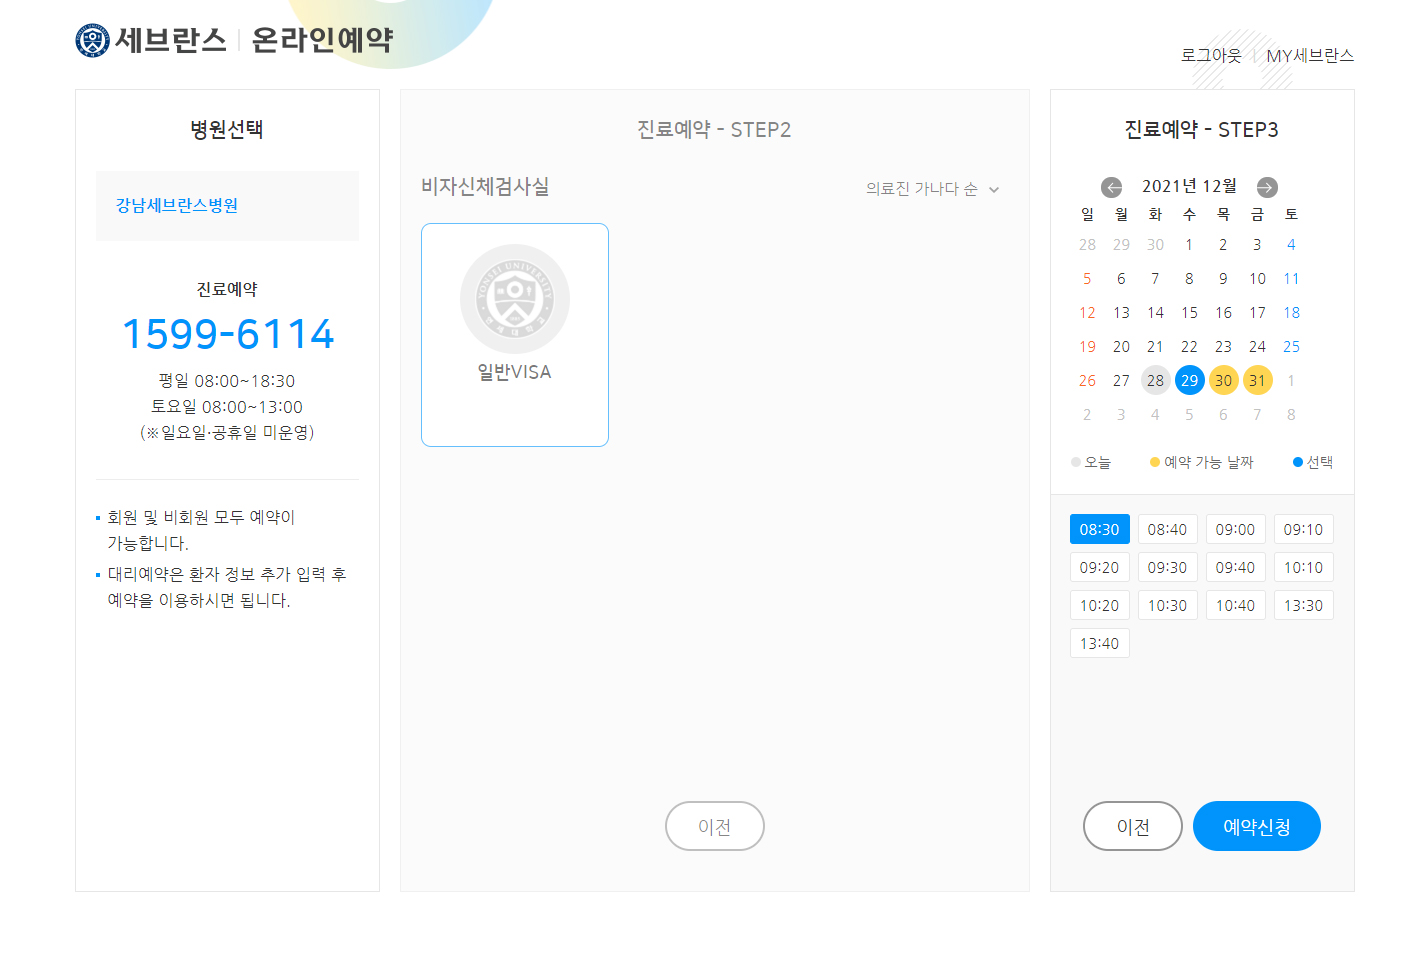Screen dimensions: 1418x958
Task: Click the 비자신체검사실 department heading
Action: click(x=485, y=186)
